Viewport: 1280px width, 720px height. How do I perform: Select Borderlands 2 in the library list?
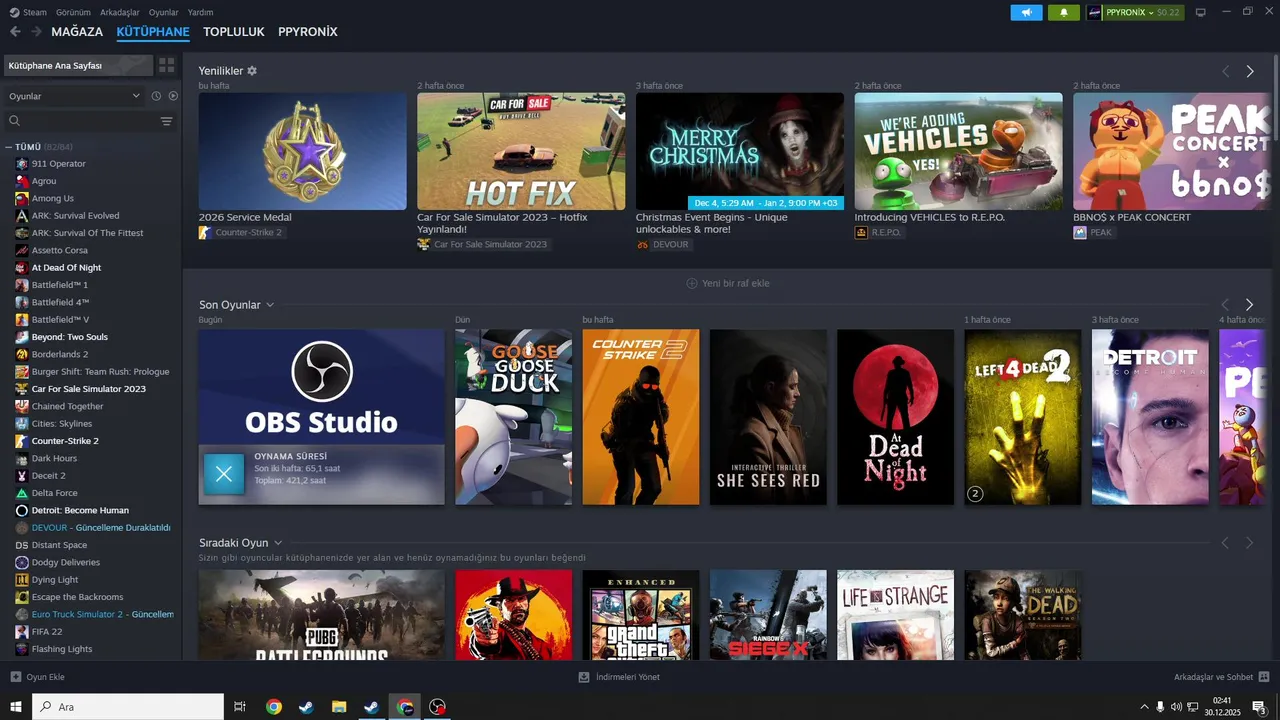[x=60, y=354]
